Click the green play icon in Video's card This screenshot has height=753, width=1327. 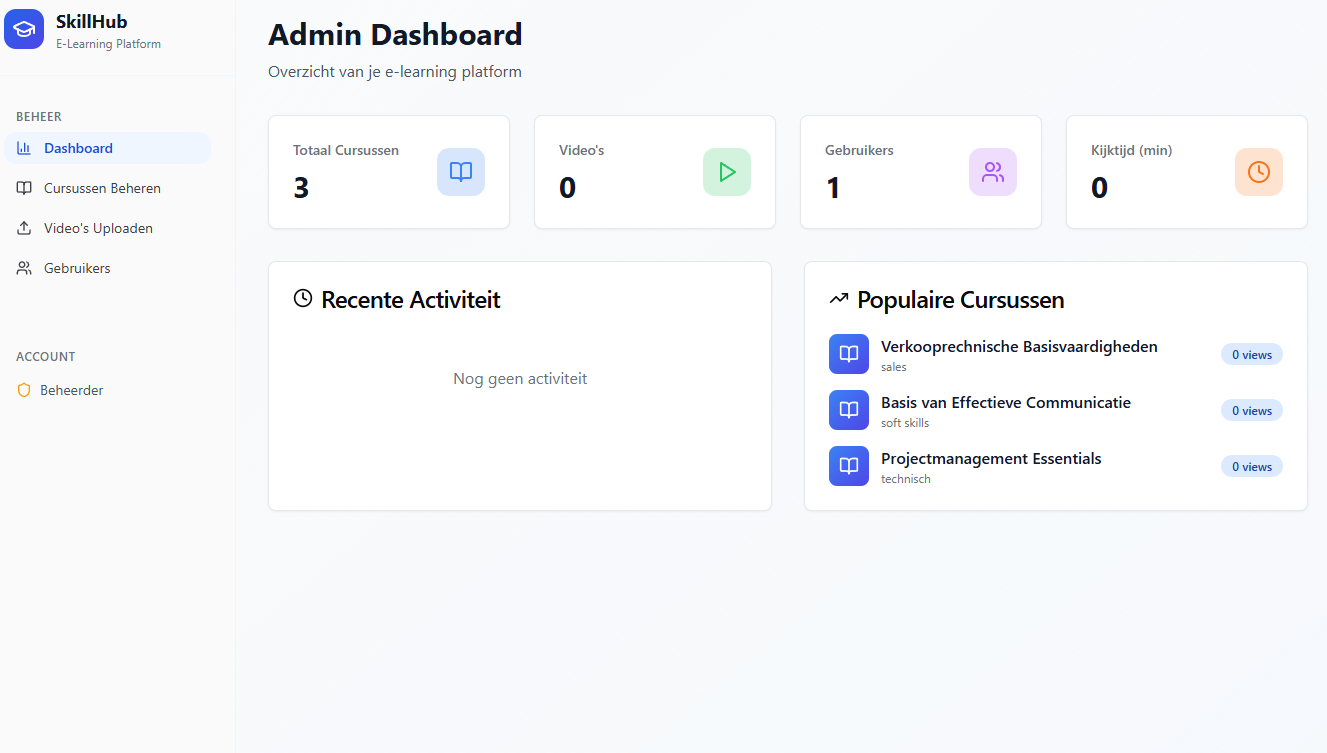pyautogui.click(x=727, y=172)
